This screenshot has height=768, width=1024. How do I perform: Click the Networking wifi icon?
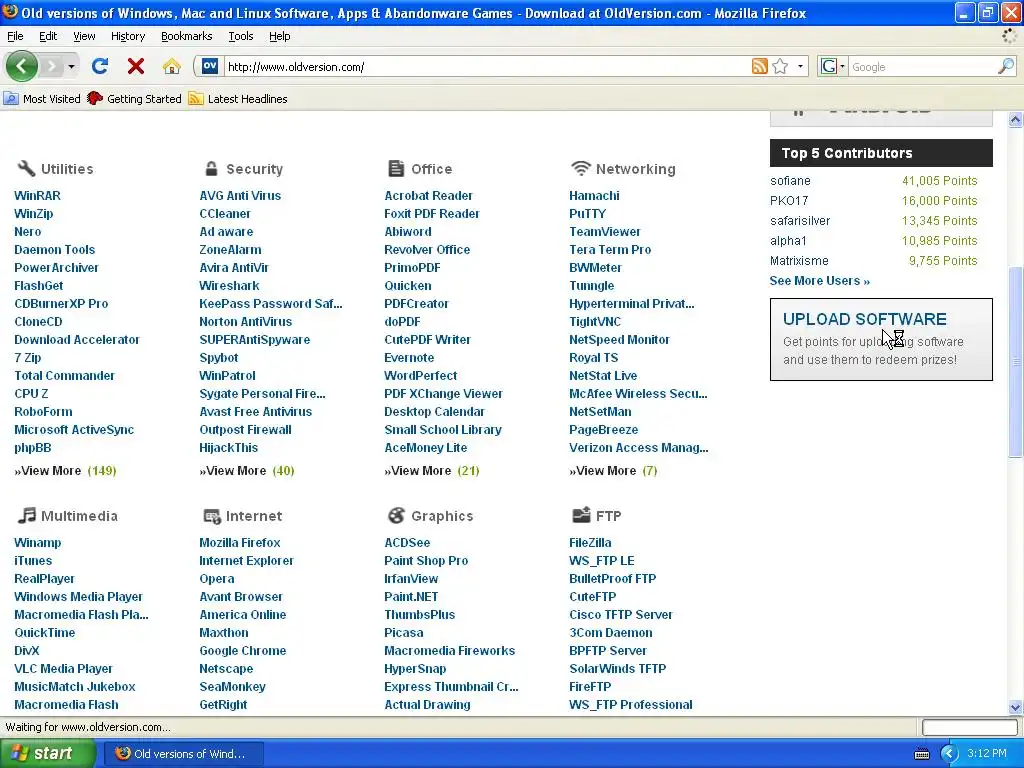click(x=581, y=168)
